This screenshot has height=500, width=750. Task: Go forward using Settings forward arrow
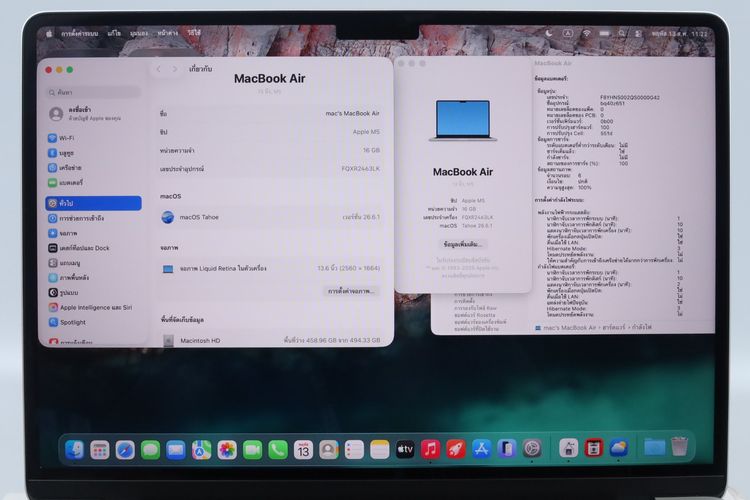click(175, 69)
